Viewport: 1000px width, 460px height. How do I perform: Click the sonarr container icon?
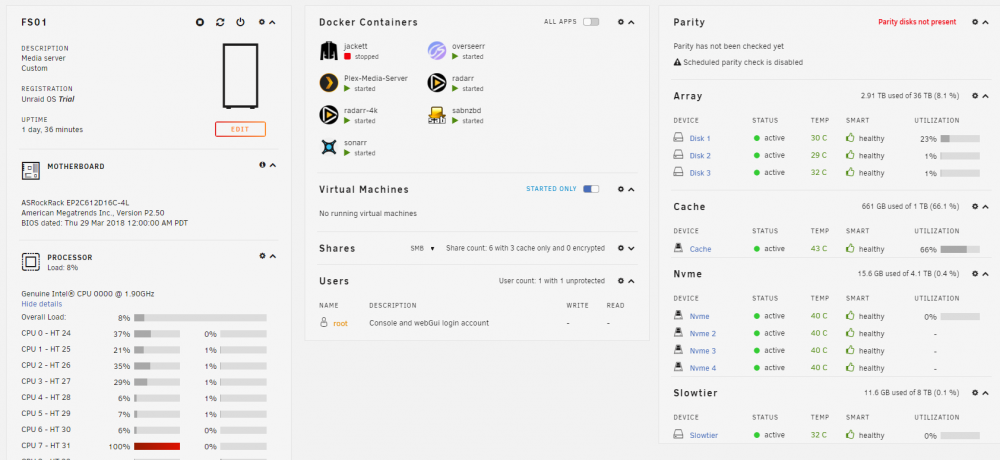pyautogui.click(x=328, y=147)
